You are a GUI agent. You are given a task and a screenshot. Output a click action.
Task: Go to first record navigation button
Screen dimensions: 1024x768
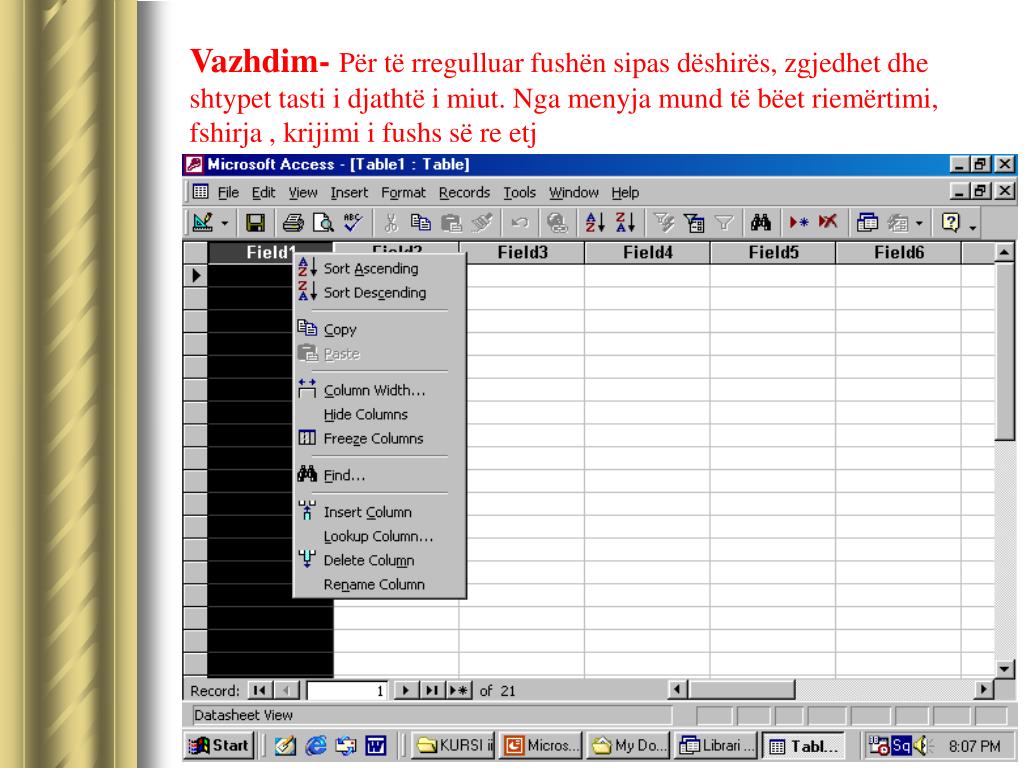(x=259, y=690)
